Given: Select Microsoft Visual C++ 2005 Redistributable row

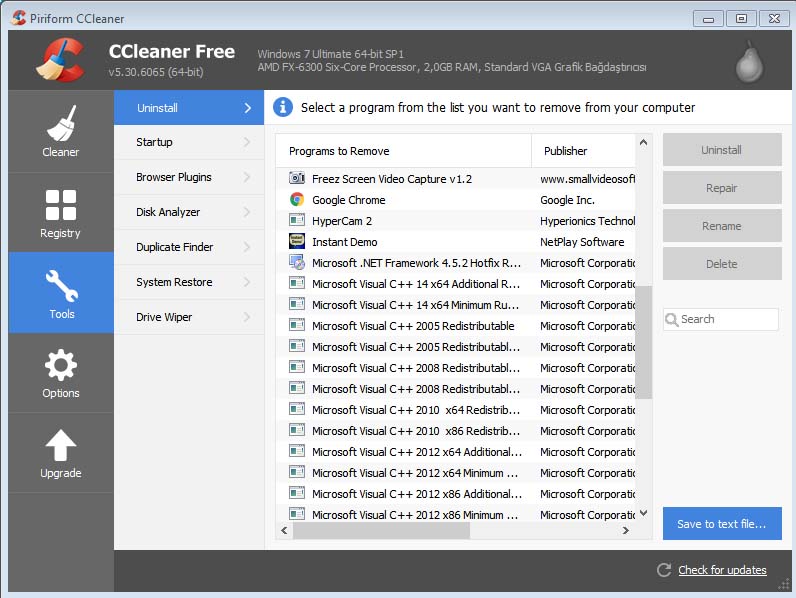Looking at the screenshot, I should click(x=456, y=325).
